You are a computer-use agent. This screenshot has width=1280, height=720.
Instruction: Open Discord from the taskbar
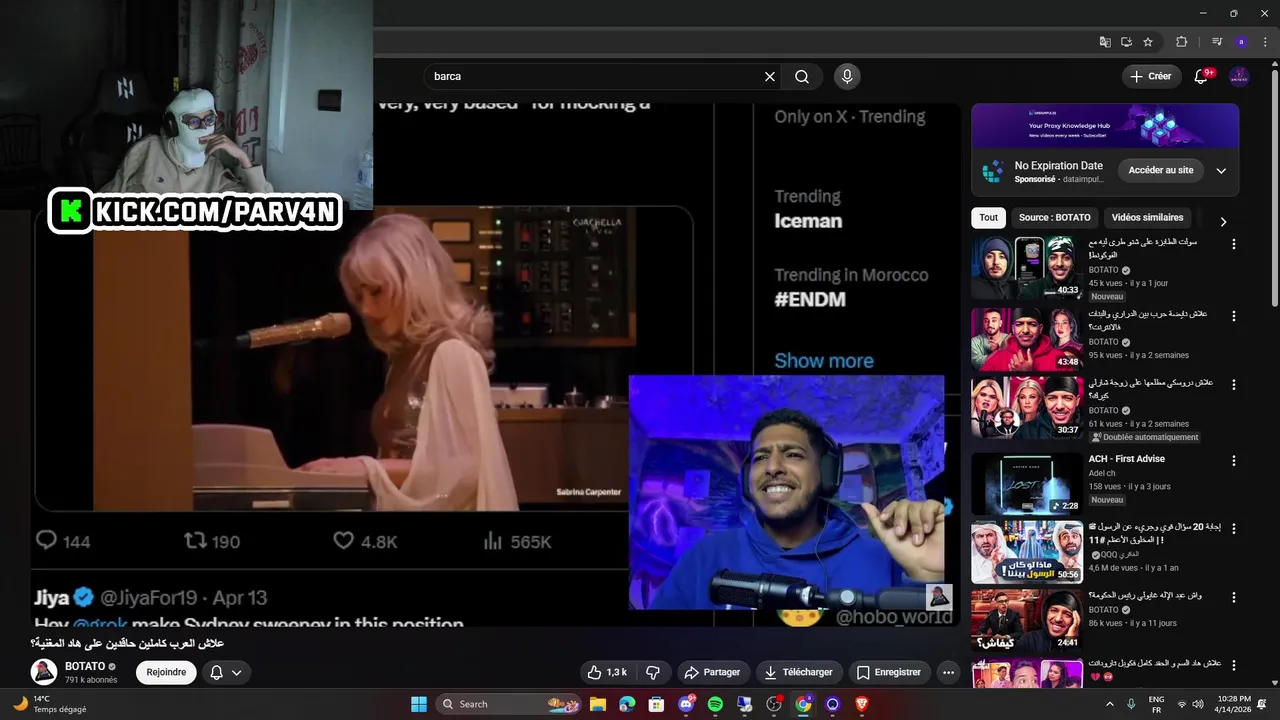click(x=686, y=704)
